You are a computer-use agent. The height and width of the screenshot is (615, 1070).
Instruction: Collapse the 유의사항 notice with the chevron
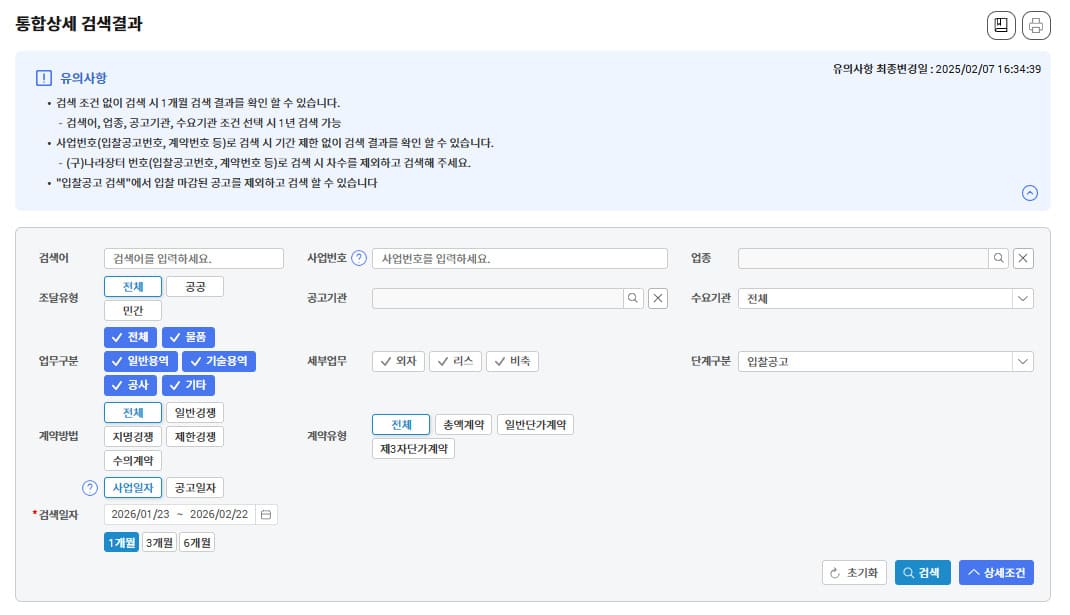pos(1030,192)
